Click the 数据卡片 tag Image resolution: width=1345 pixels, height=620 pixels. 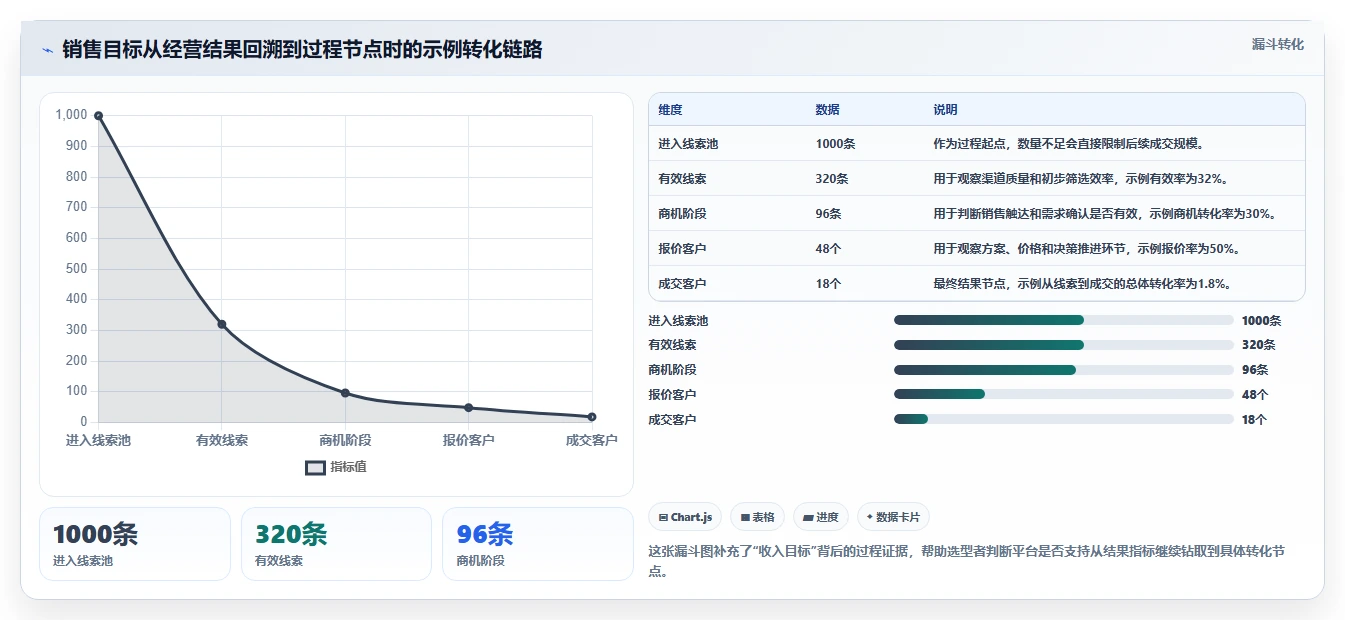tap(893, 517)
